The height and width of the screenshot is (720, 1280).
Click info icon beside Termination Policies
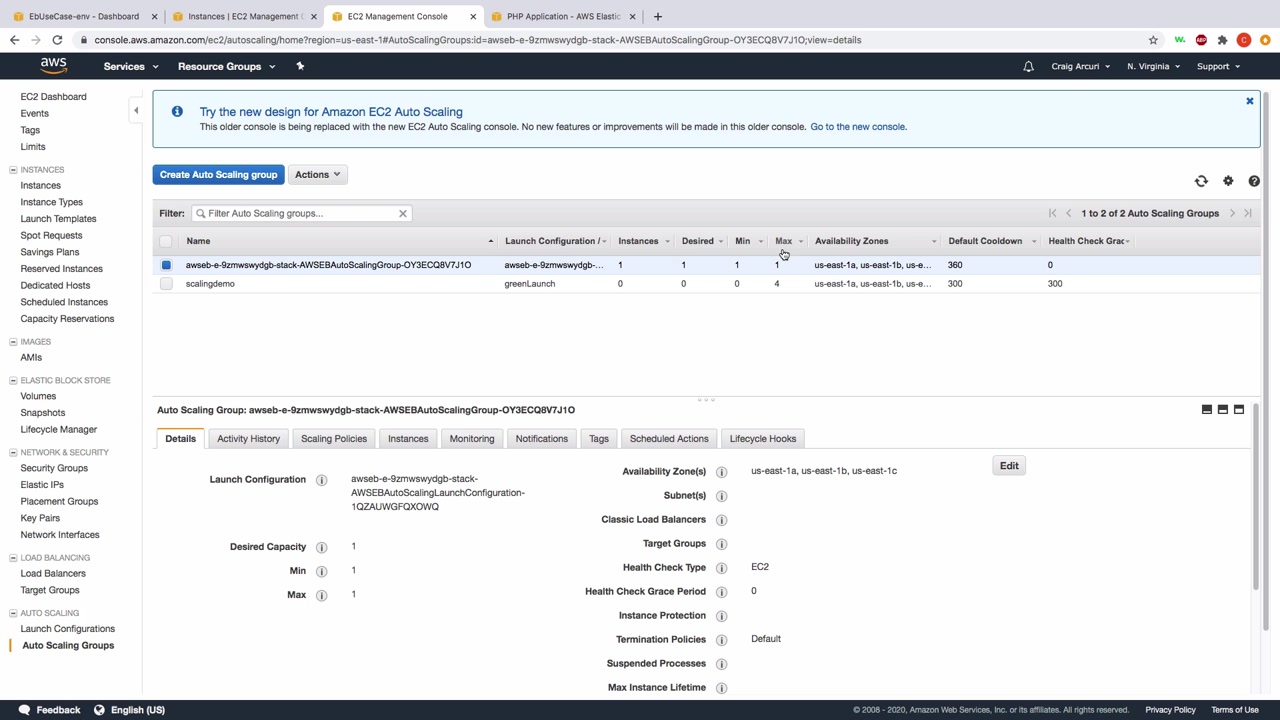(721, 640)
